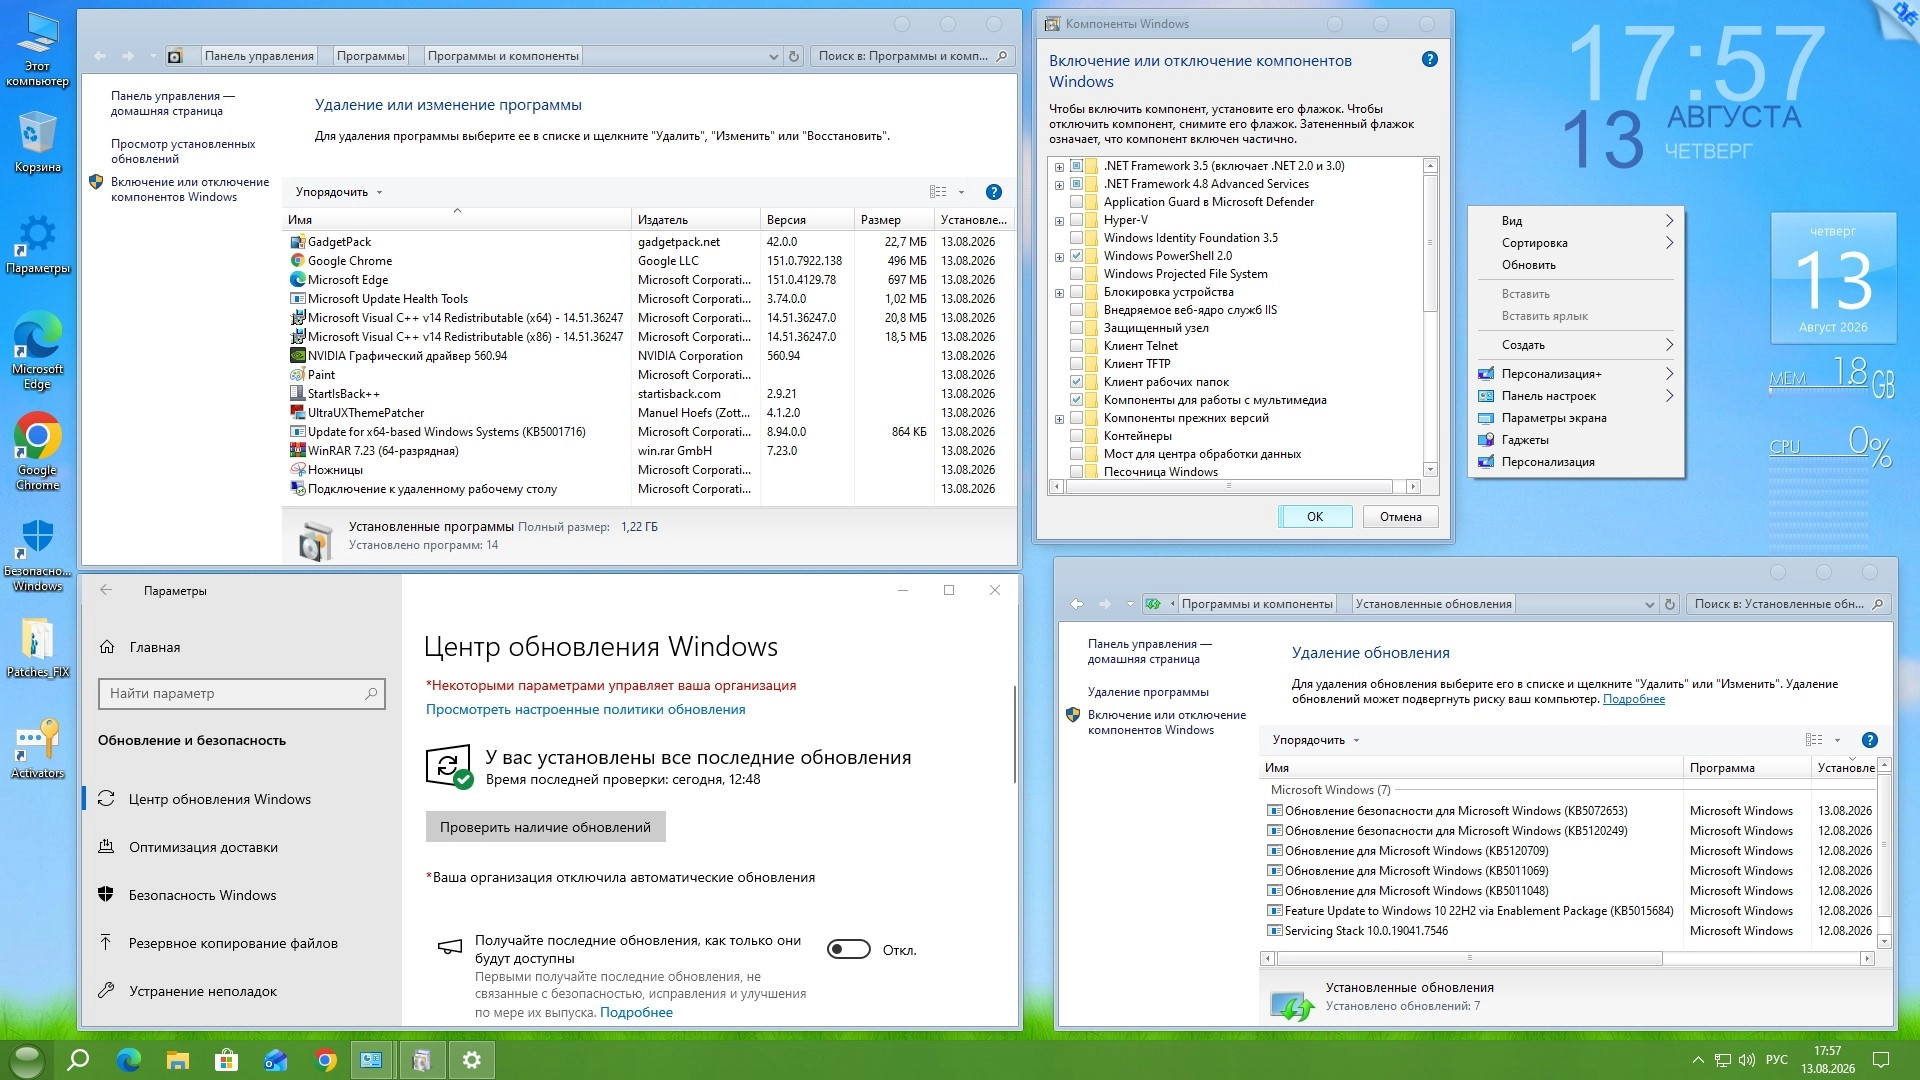Click the view options icon in installed updates toolbar
The image size is (1920, 1080).
click(x=1814, y=740)
